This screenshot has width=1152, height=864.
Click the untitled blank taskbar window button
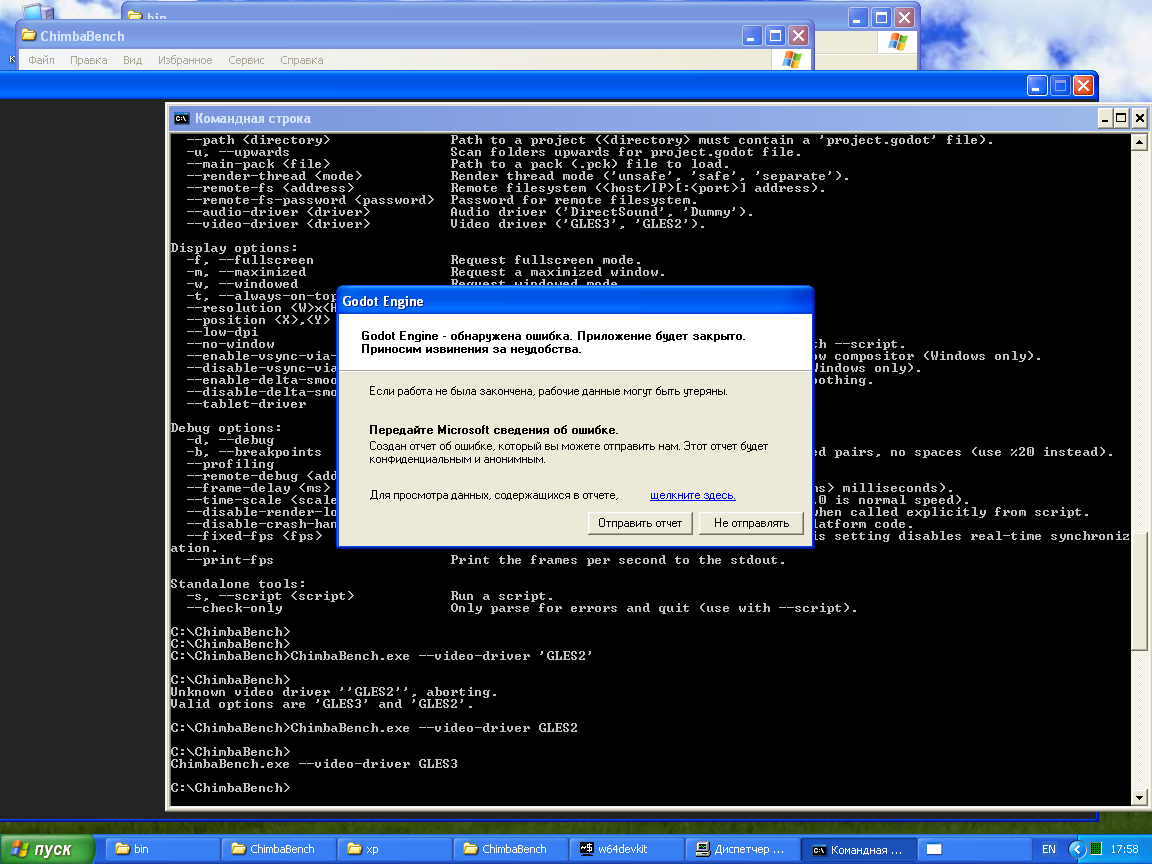coord(973,849)
